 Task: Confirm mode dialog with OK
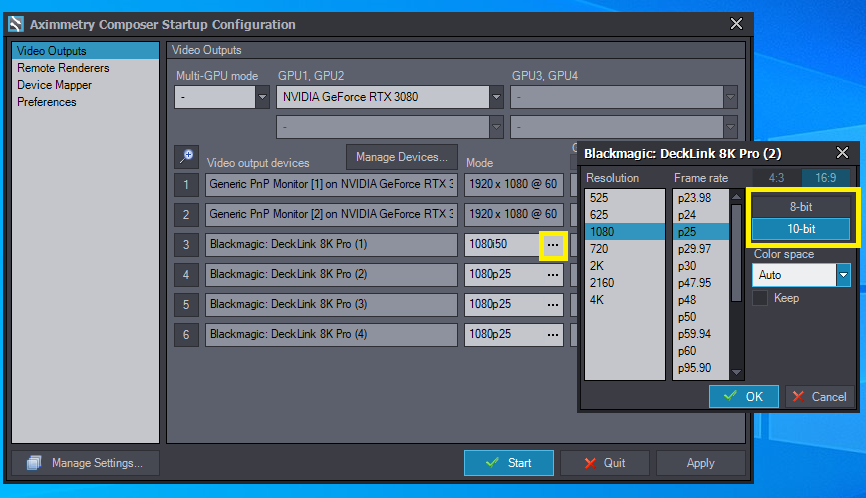(x=743, y=396)
